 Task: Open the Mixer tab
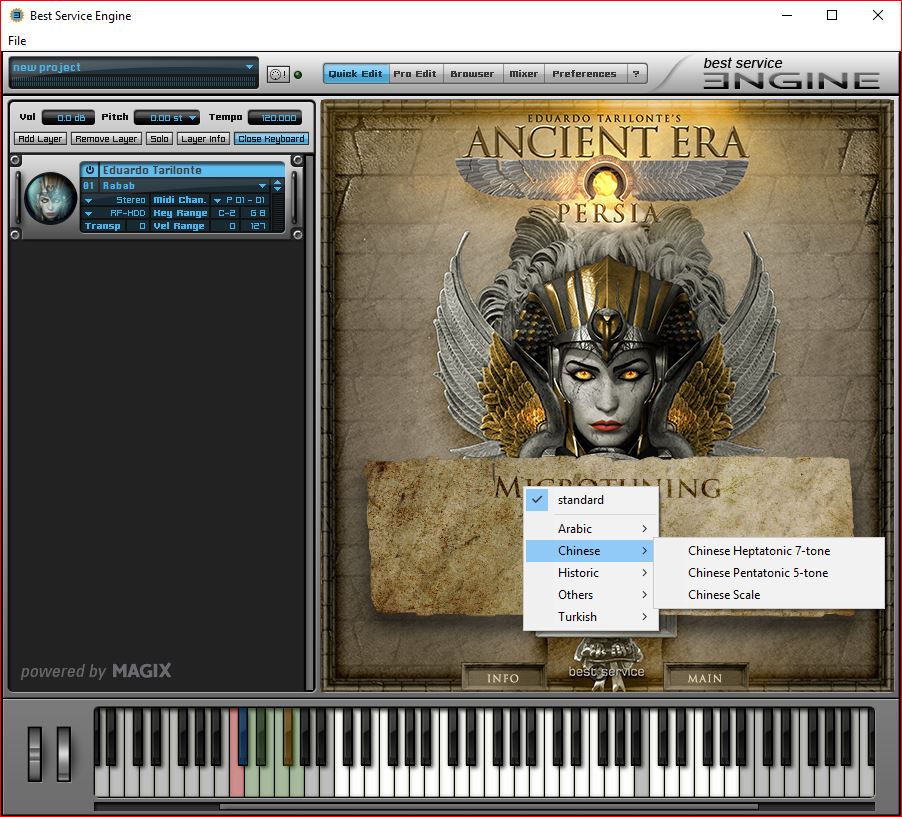523,74
